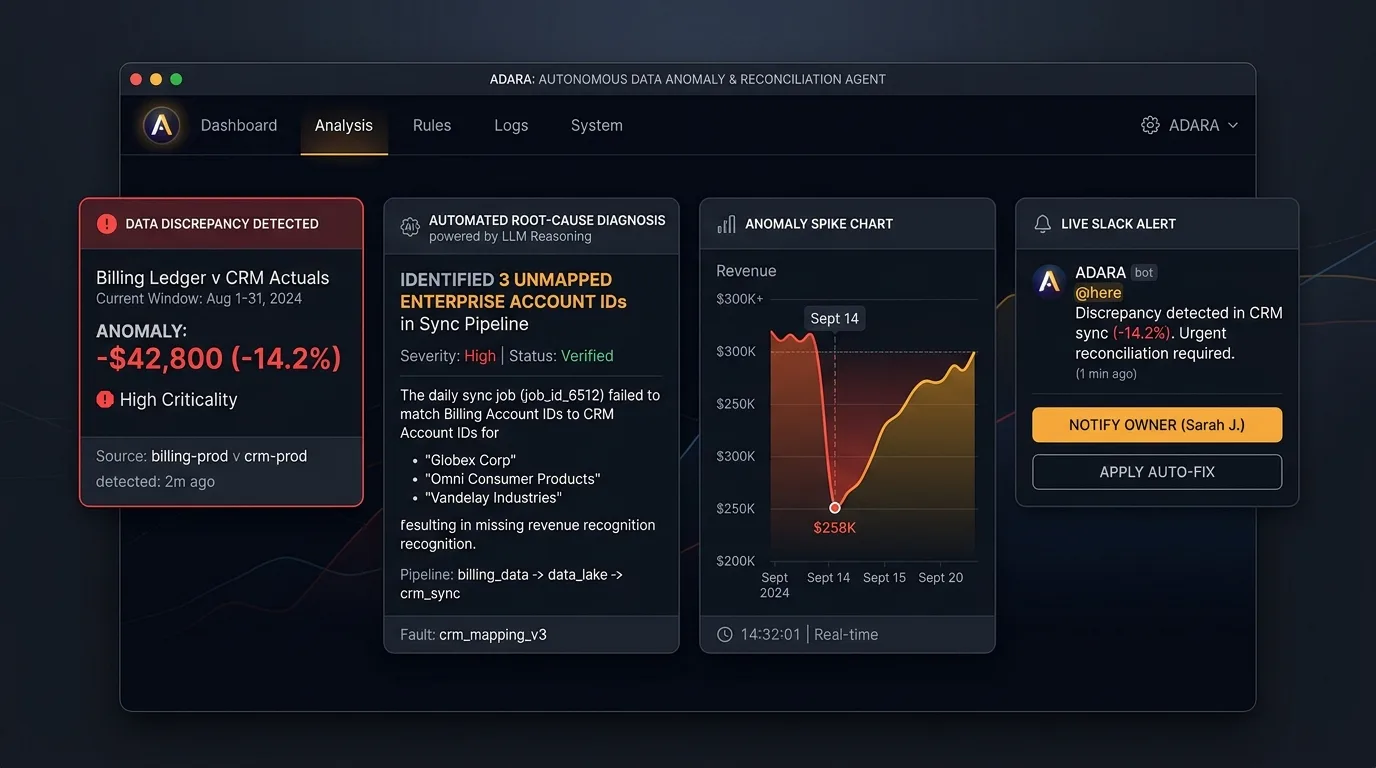Click the Sept 14 tooltip label on chart

(835, 318)
